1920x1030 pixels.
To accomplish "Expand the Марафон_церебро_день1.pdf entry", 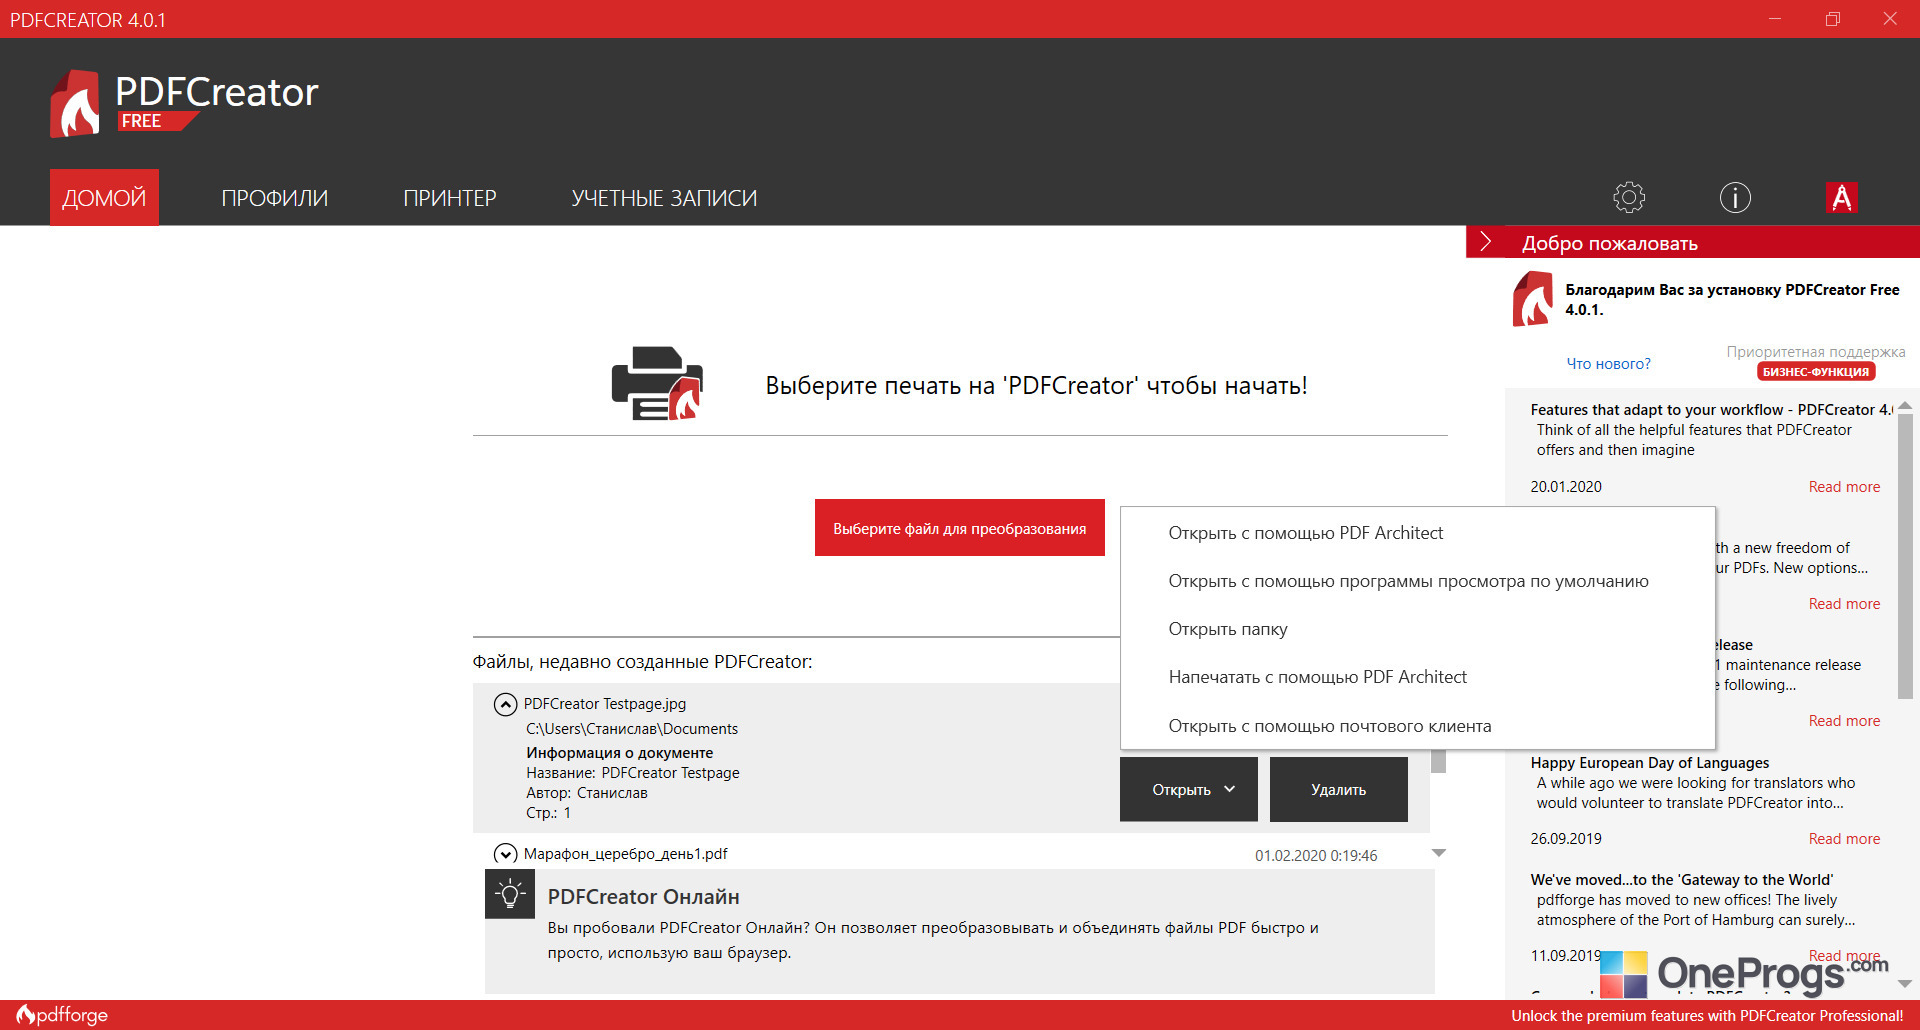I will (506, 854).
